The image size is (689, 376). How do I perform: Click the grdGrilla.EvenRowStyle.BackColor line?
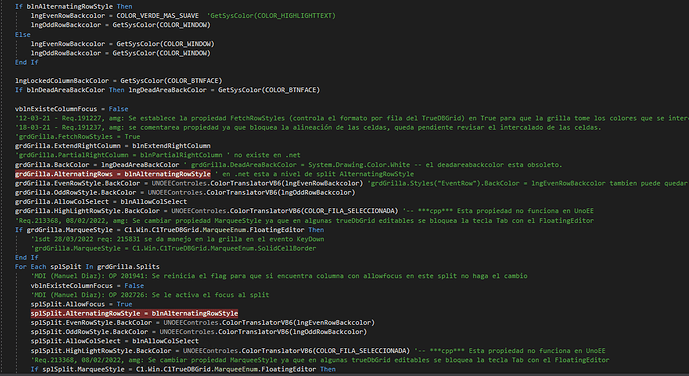tap(189, 183)
